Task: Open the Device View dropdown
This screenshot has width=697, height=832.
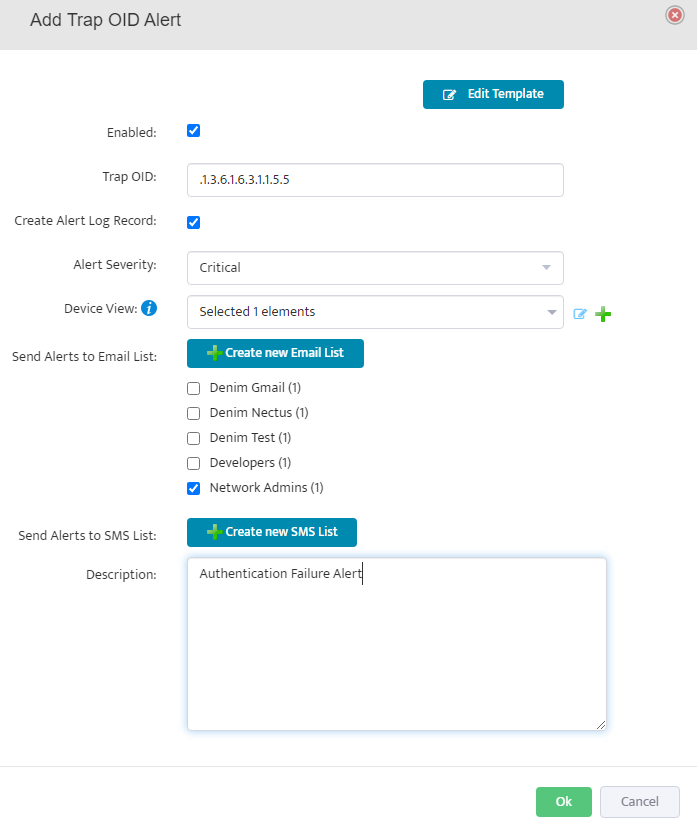Action: [x=375, y=312]
